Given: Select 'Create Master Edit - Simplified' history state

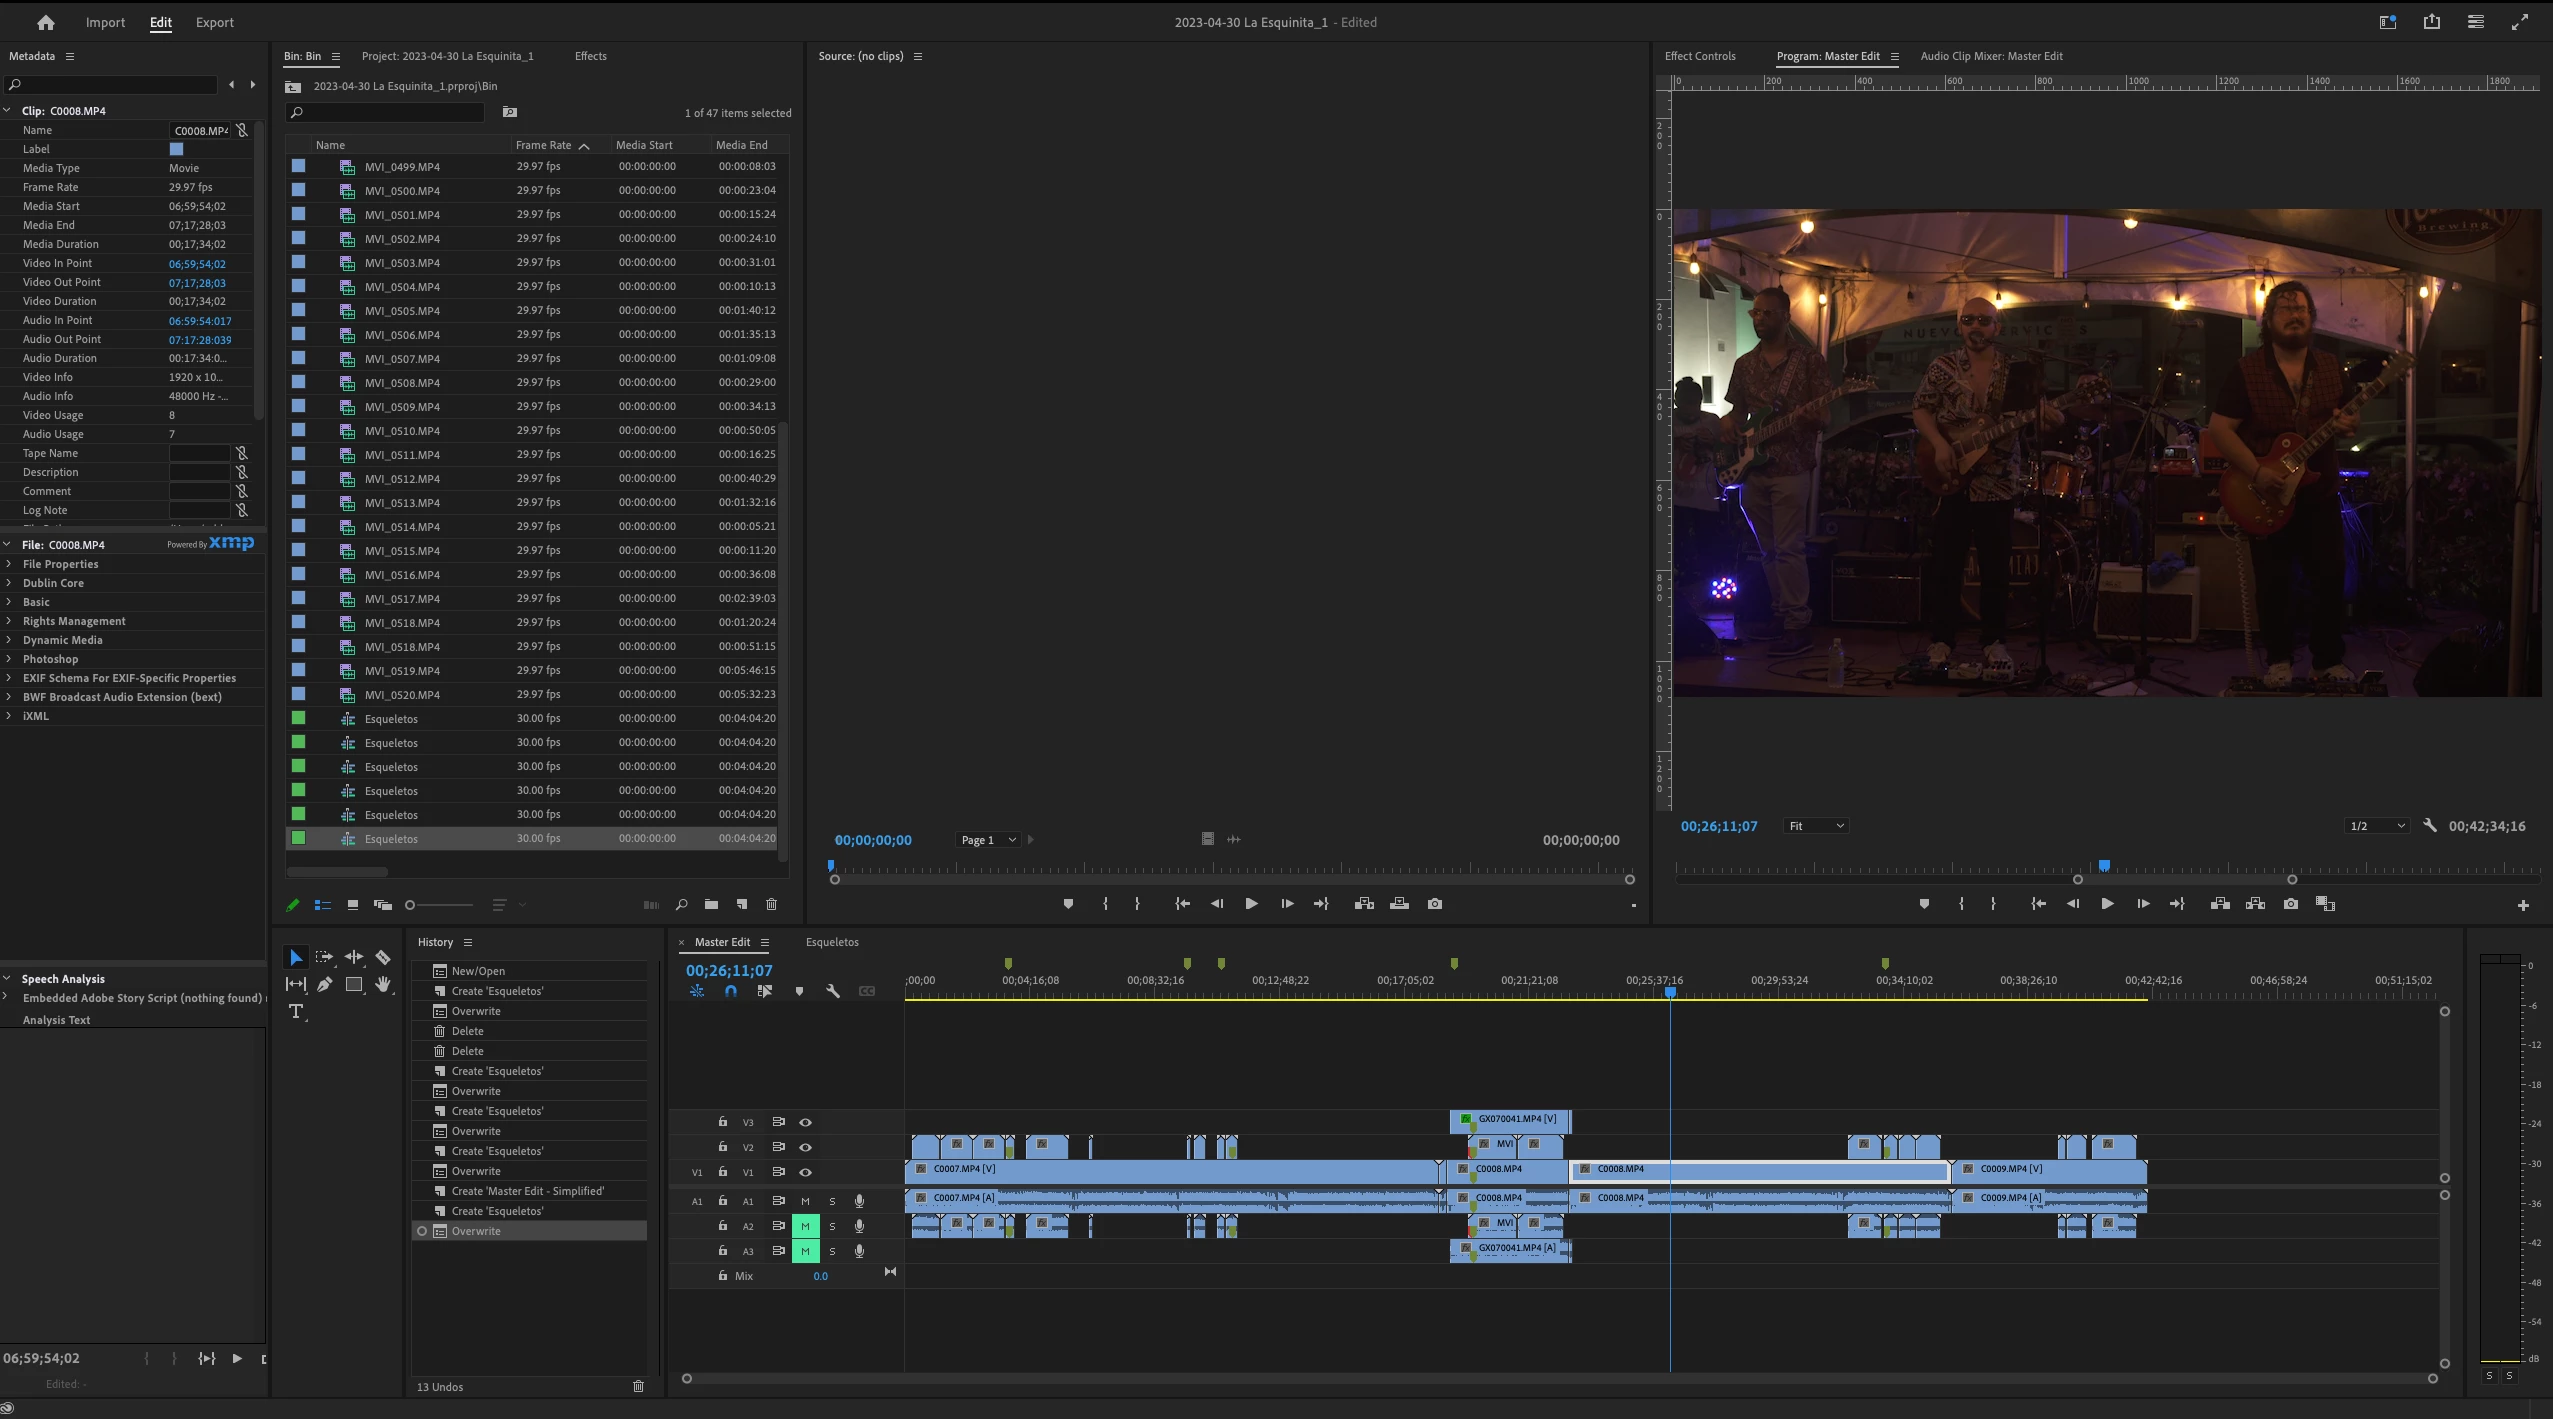Looking at the screenshot, I should 527,1191.
